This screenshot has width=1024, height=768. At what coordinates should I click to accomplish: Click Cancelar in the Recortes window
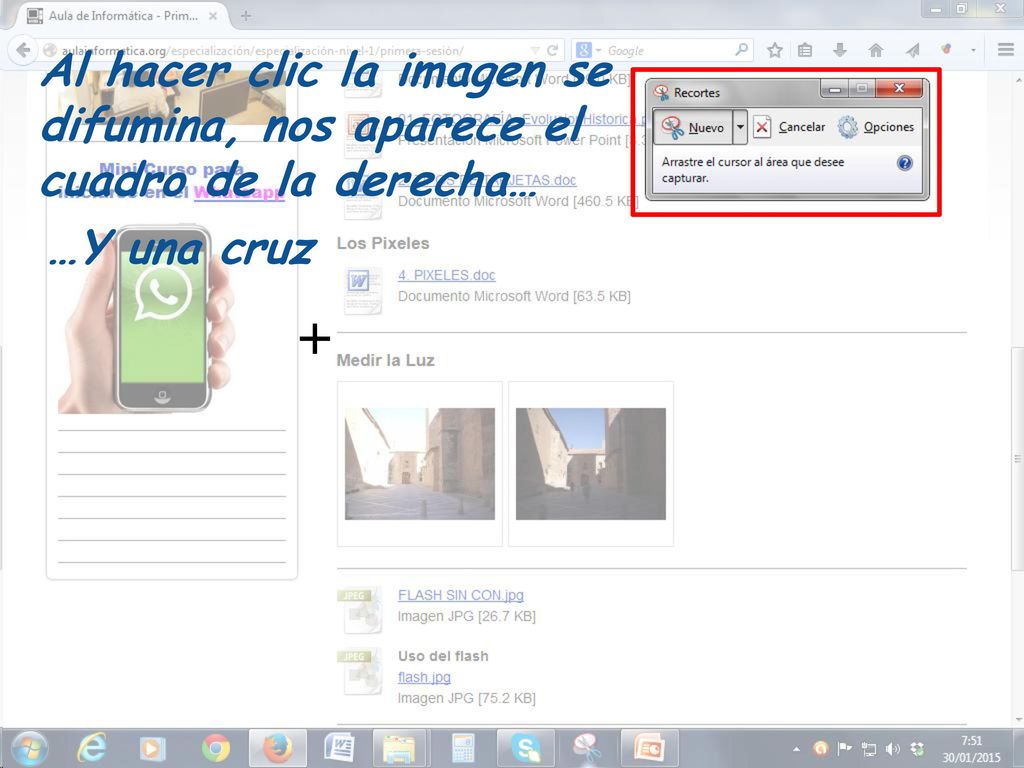click(x=789, y=127)
